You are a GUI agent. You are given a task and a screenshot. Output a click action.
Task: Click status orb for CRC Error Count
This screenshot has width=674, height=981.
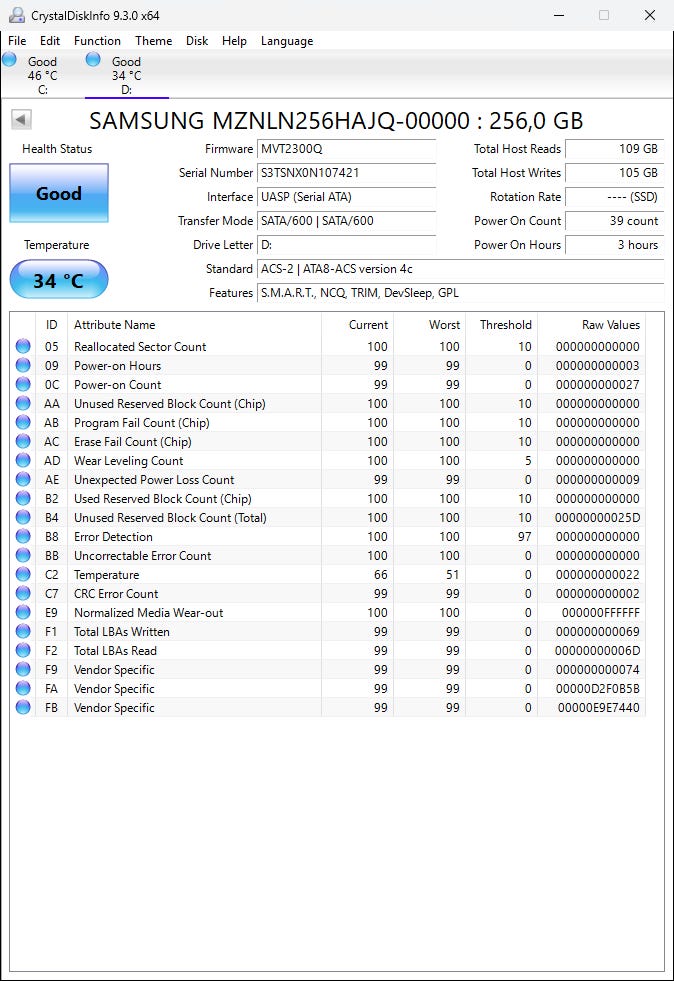click(x=22, y=594)
